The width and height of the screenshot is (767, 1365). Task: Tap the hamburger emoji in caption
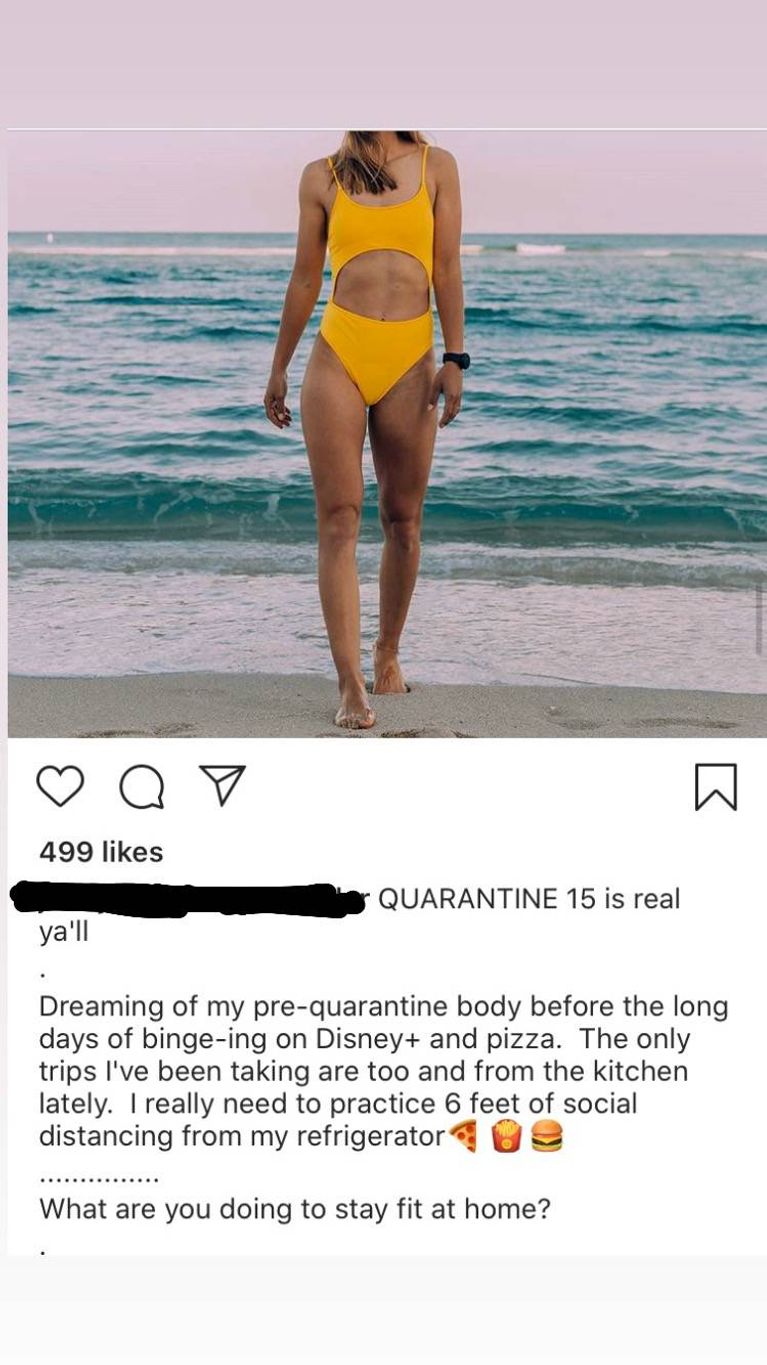[547, 1136]
